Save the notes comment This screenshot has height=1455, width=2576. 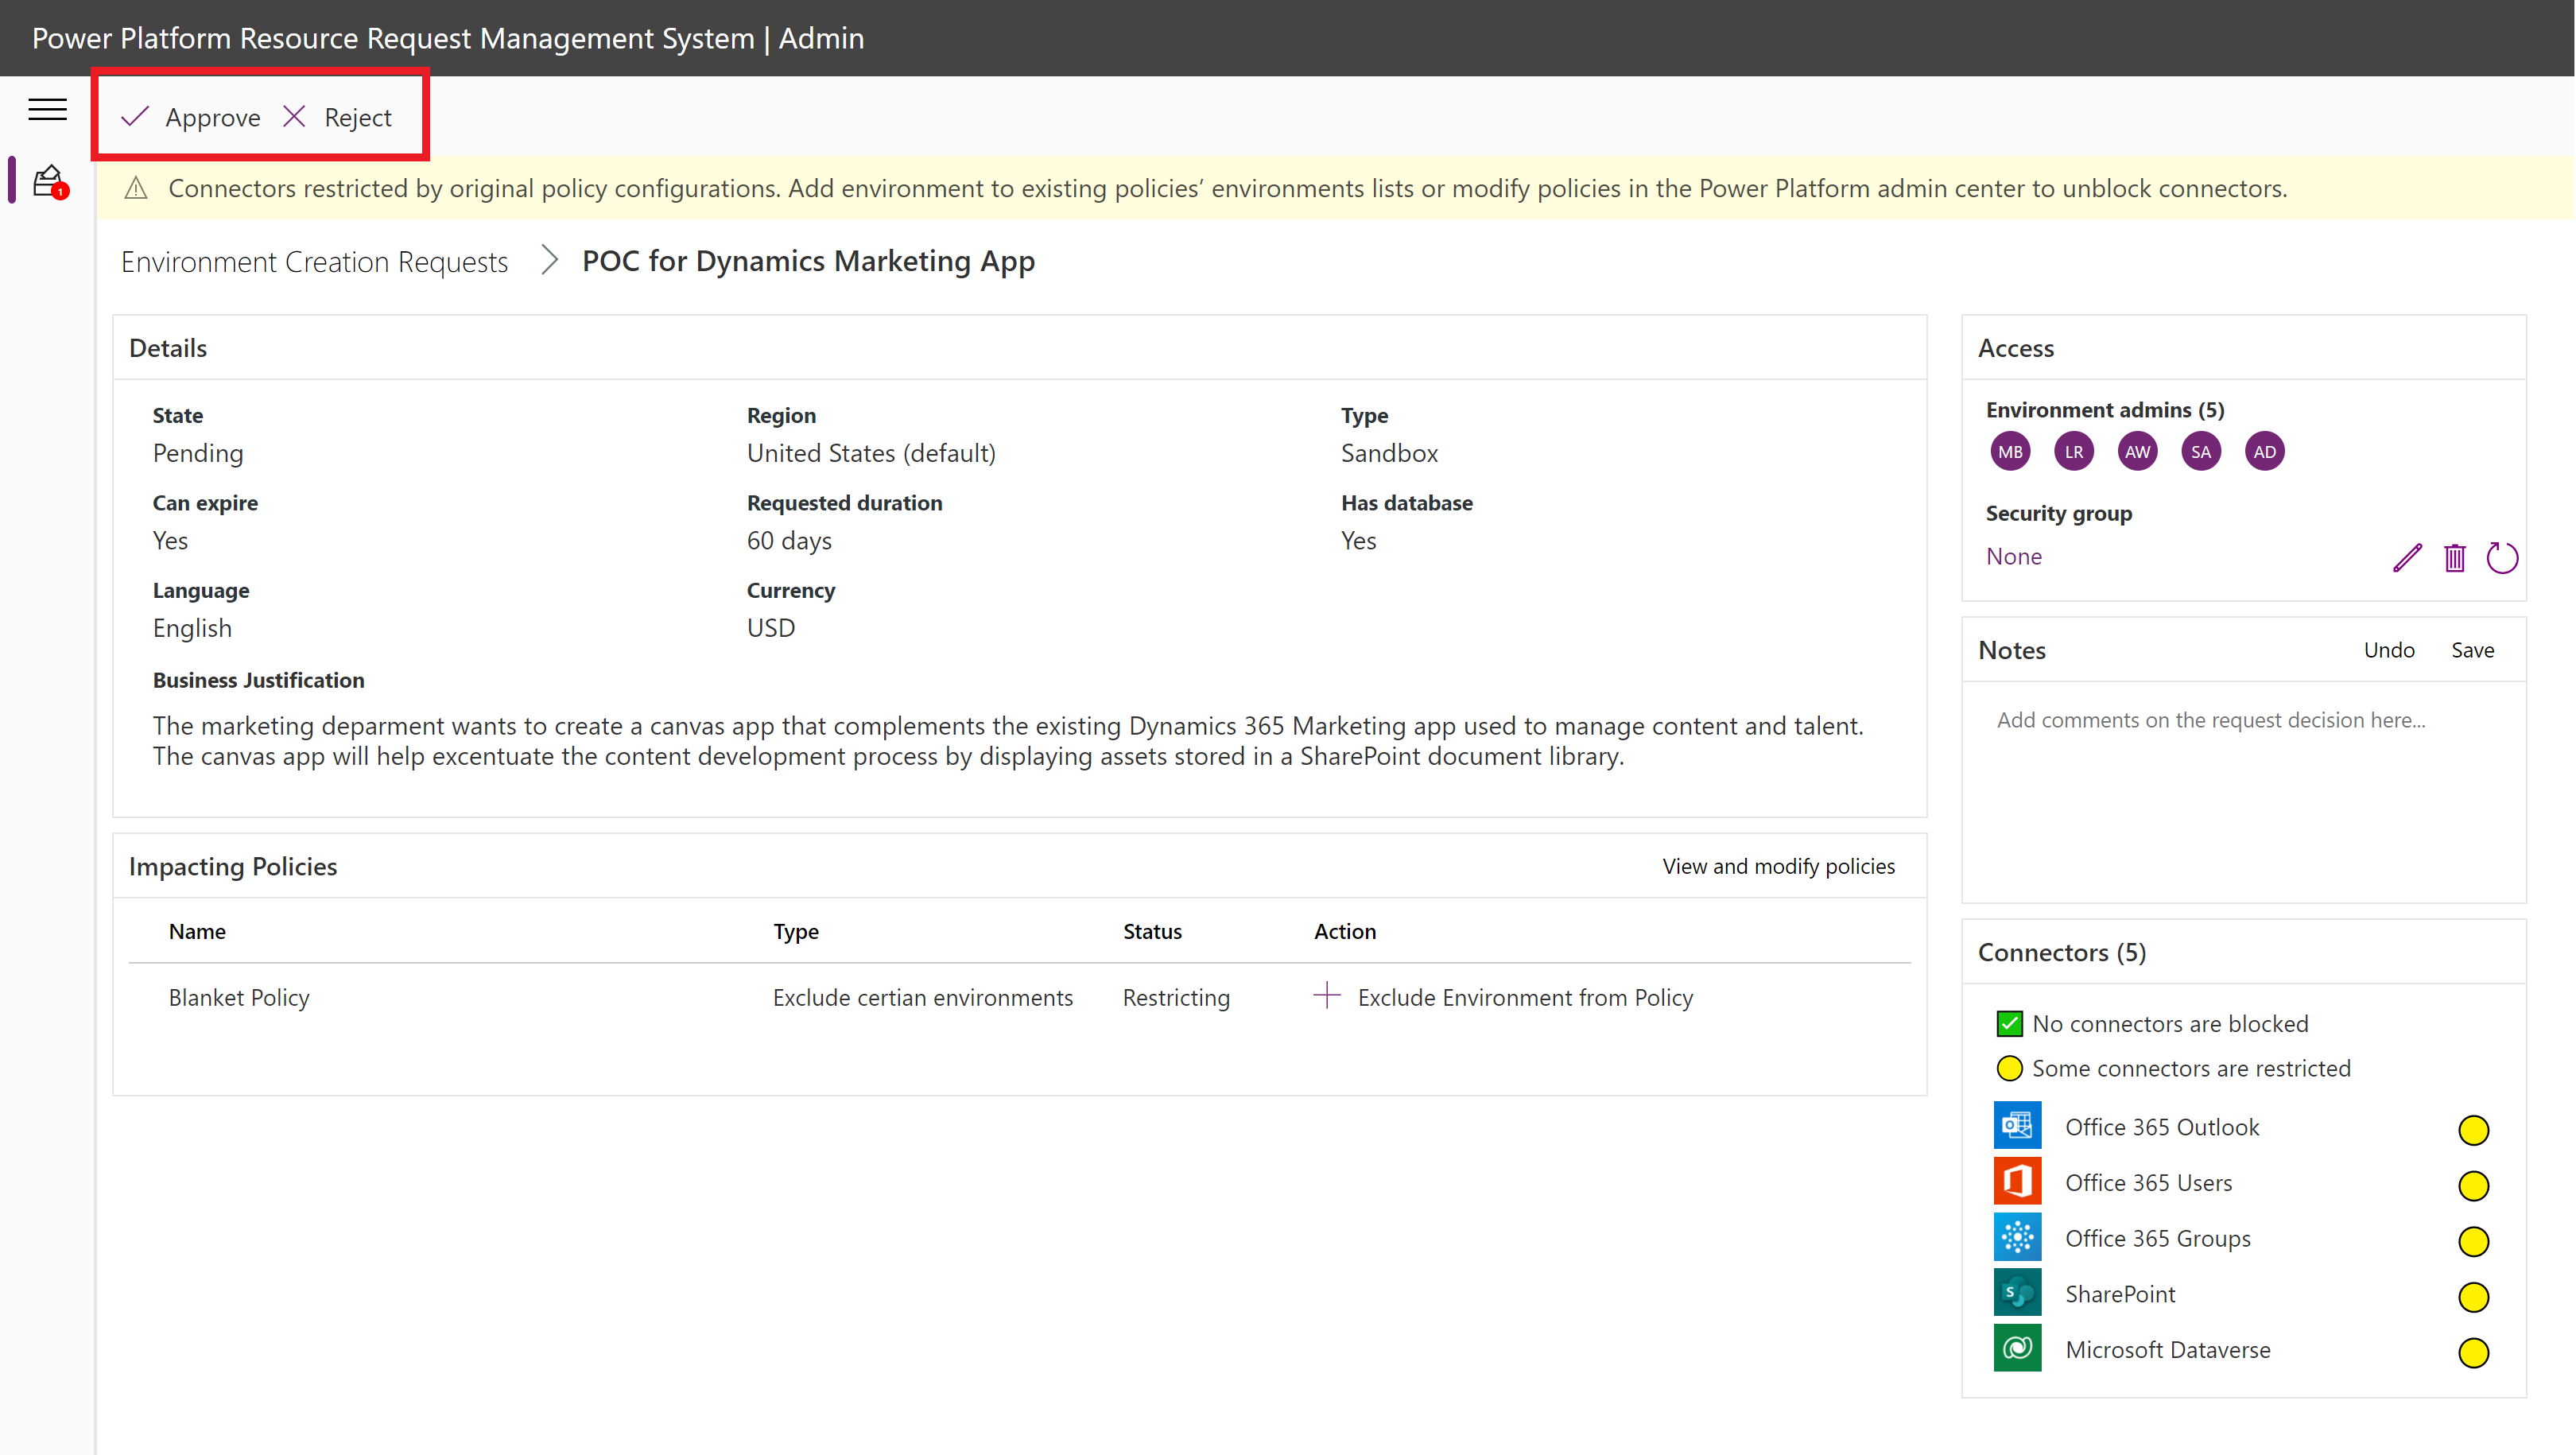(x=2472, y=650)
